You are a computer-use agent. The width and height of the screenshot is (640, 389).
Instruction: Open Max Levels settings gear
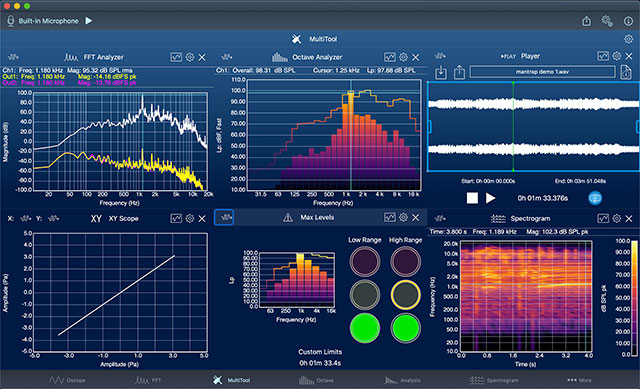[x=403, y=218]
